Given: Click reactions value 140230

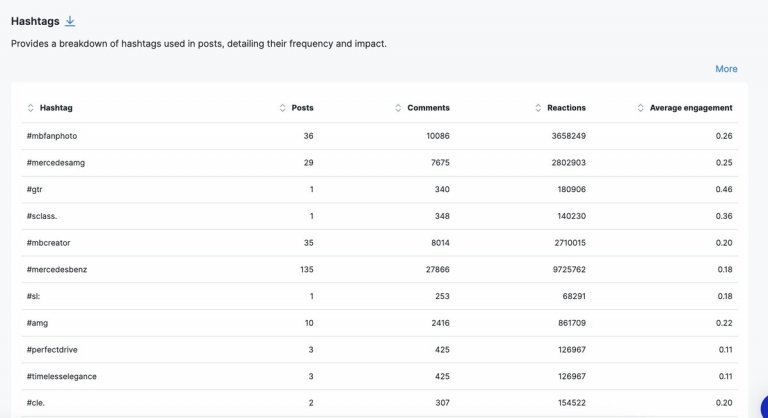Looking at the screenshot, I should click(571, 216).
